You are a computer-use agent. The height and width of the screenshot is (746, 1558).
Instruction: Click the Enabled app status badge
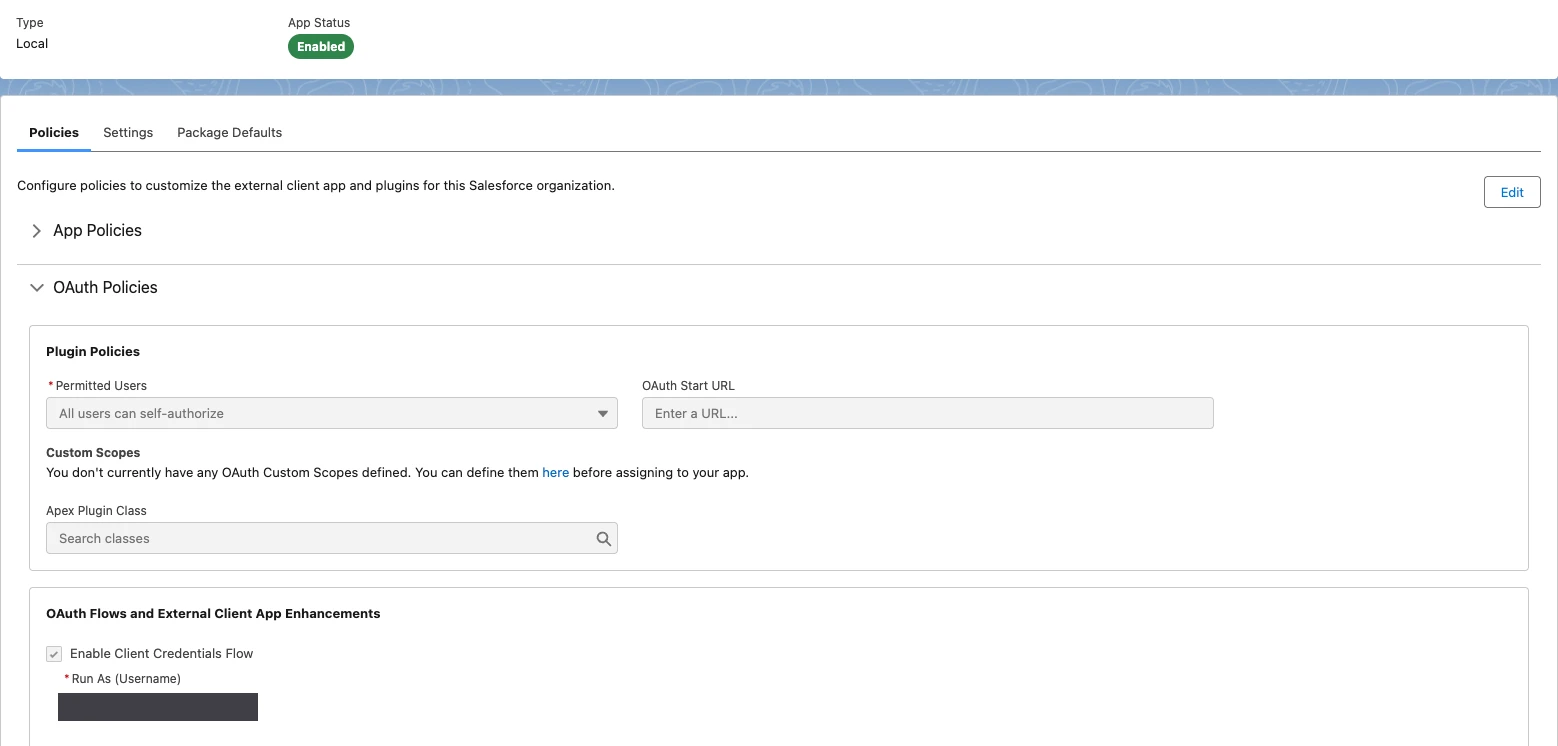coord(321,47)
